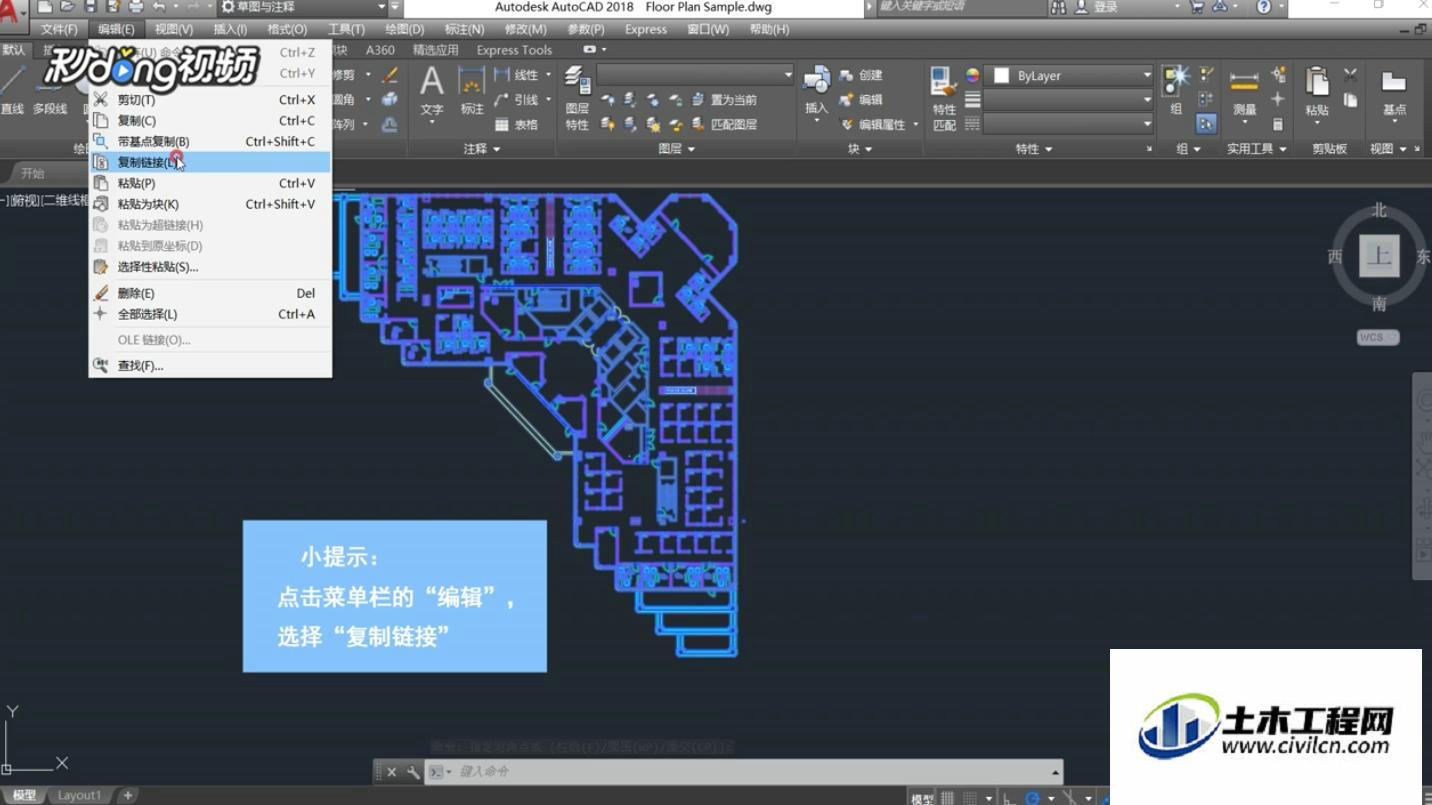This screenshot has height=805, width=1432.
Task: Open the layer name dropdown
Action: point(695,75)
